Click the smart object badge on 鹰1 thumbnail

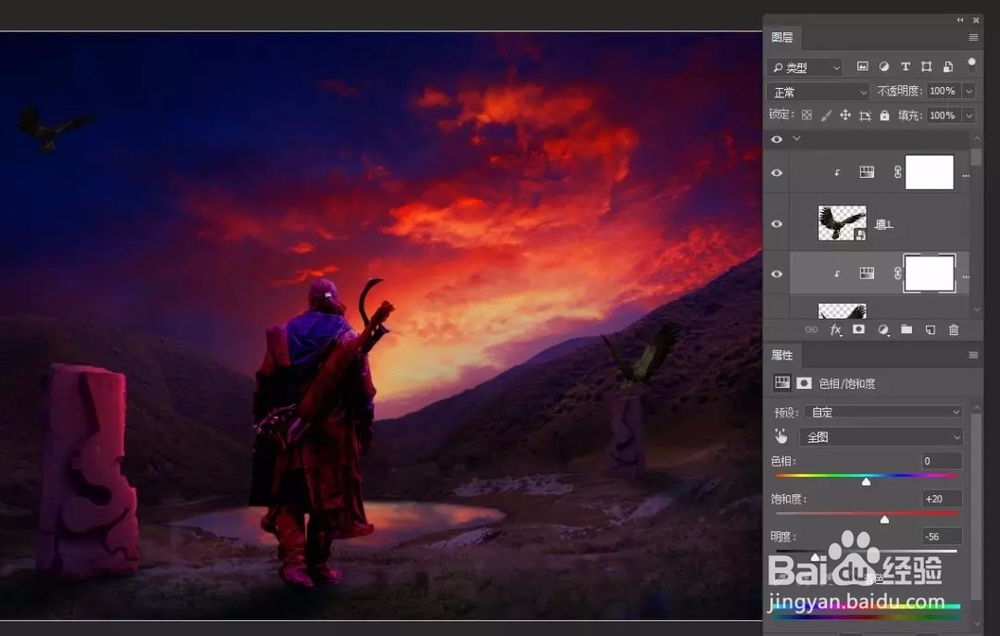tap(860, 235)
